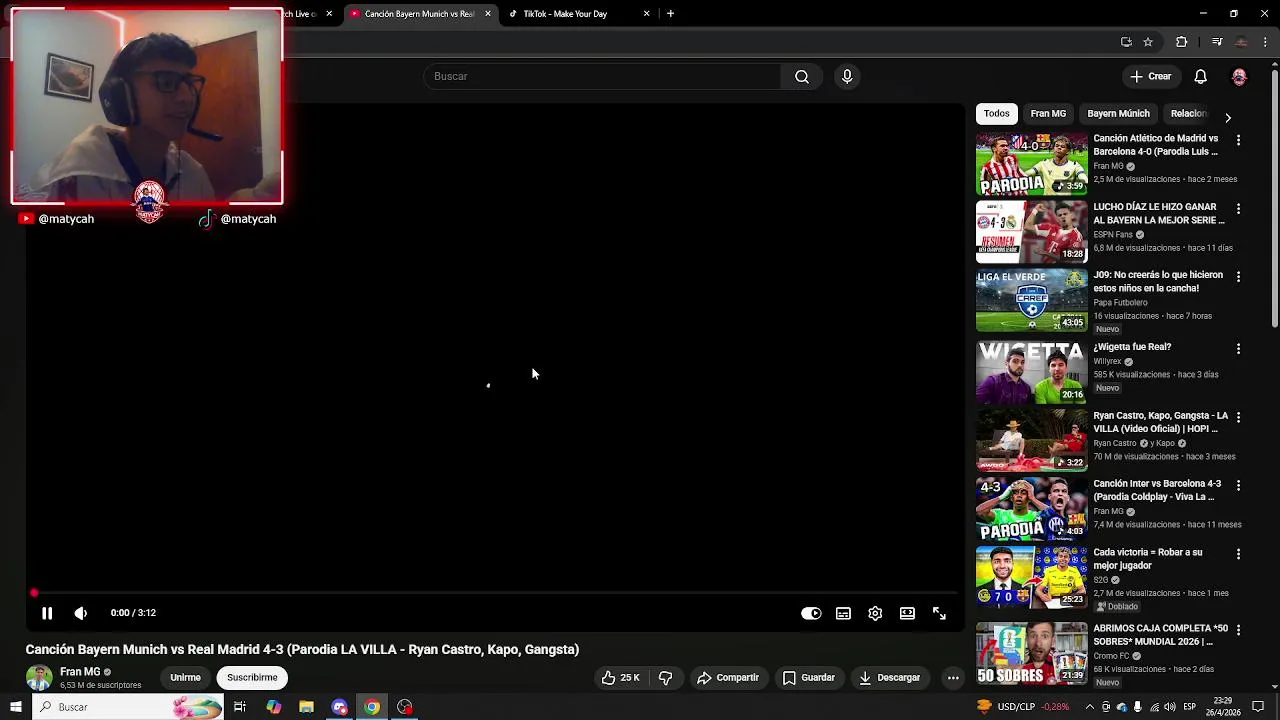Open options for LUCHO DÍAZ video
Screen dimensions: 1280x720
(x=1238, y=209)
